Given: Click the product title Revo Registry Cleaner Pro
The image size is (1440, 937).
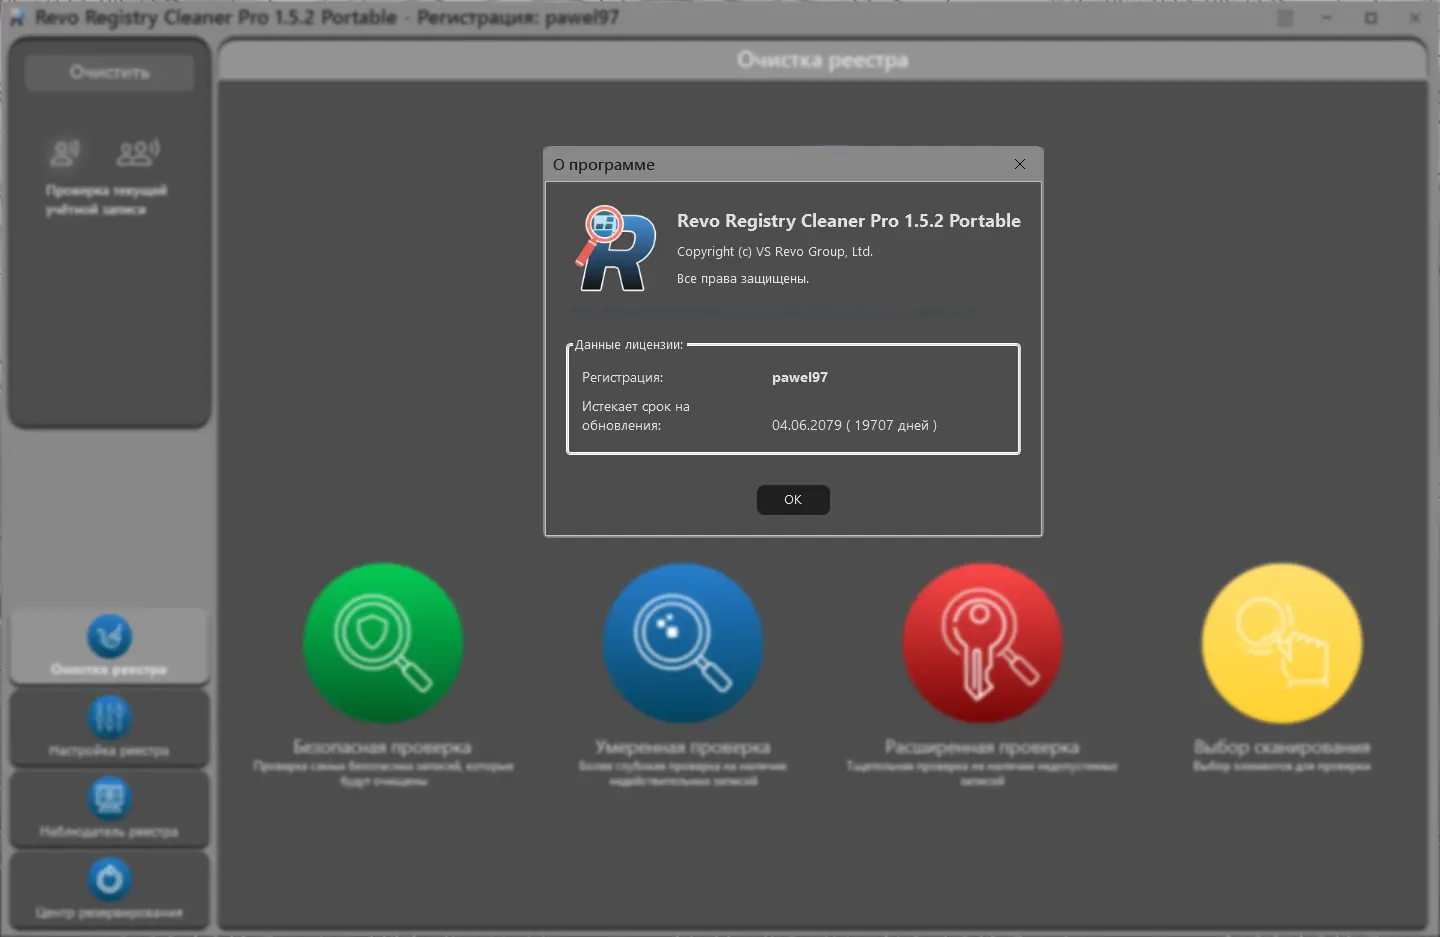Looking at the screenshot, I should pos(849,221).
